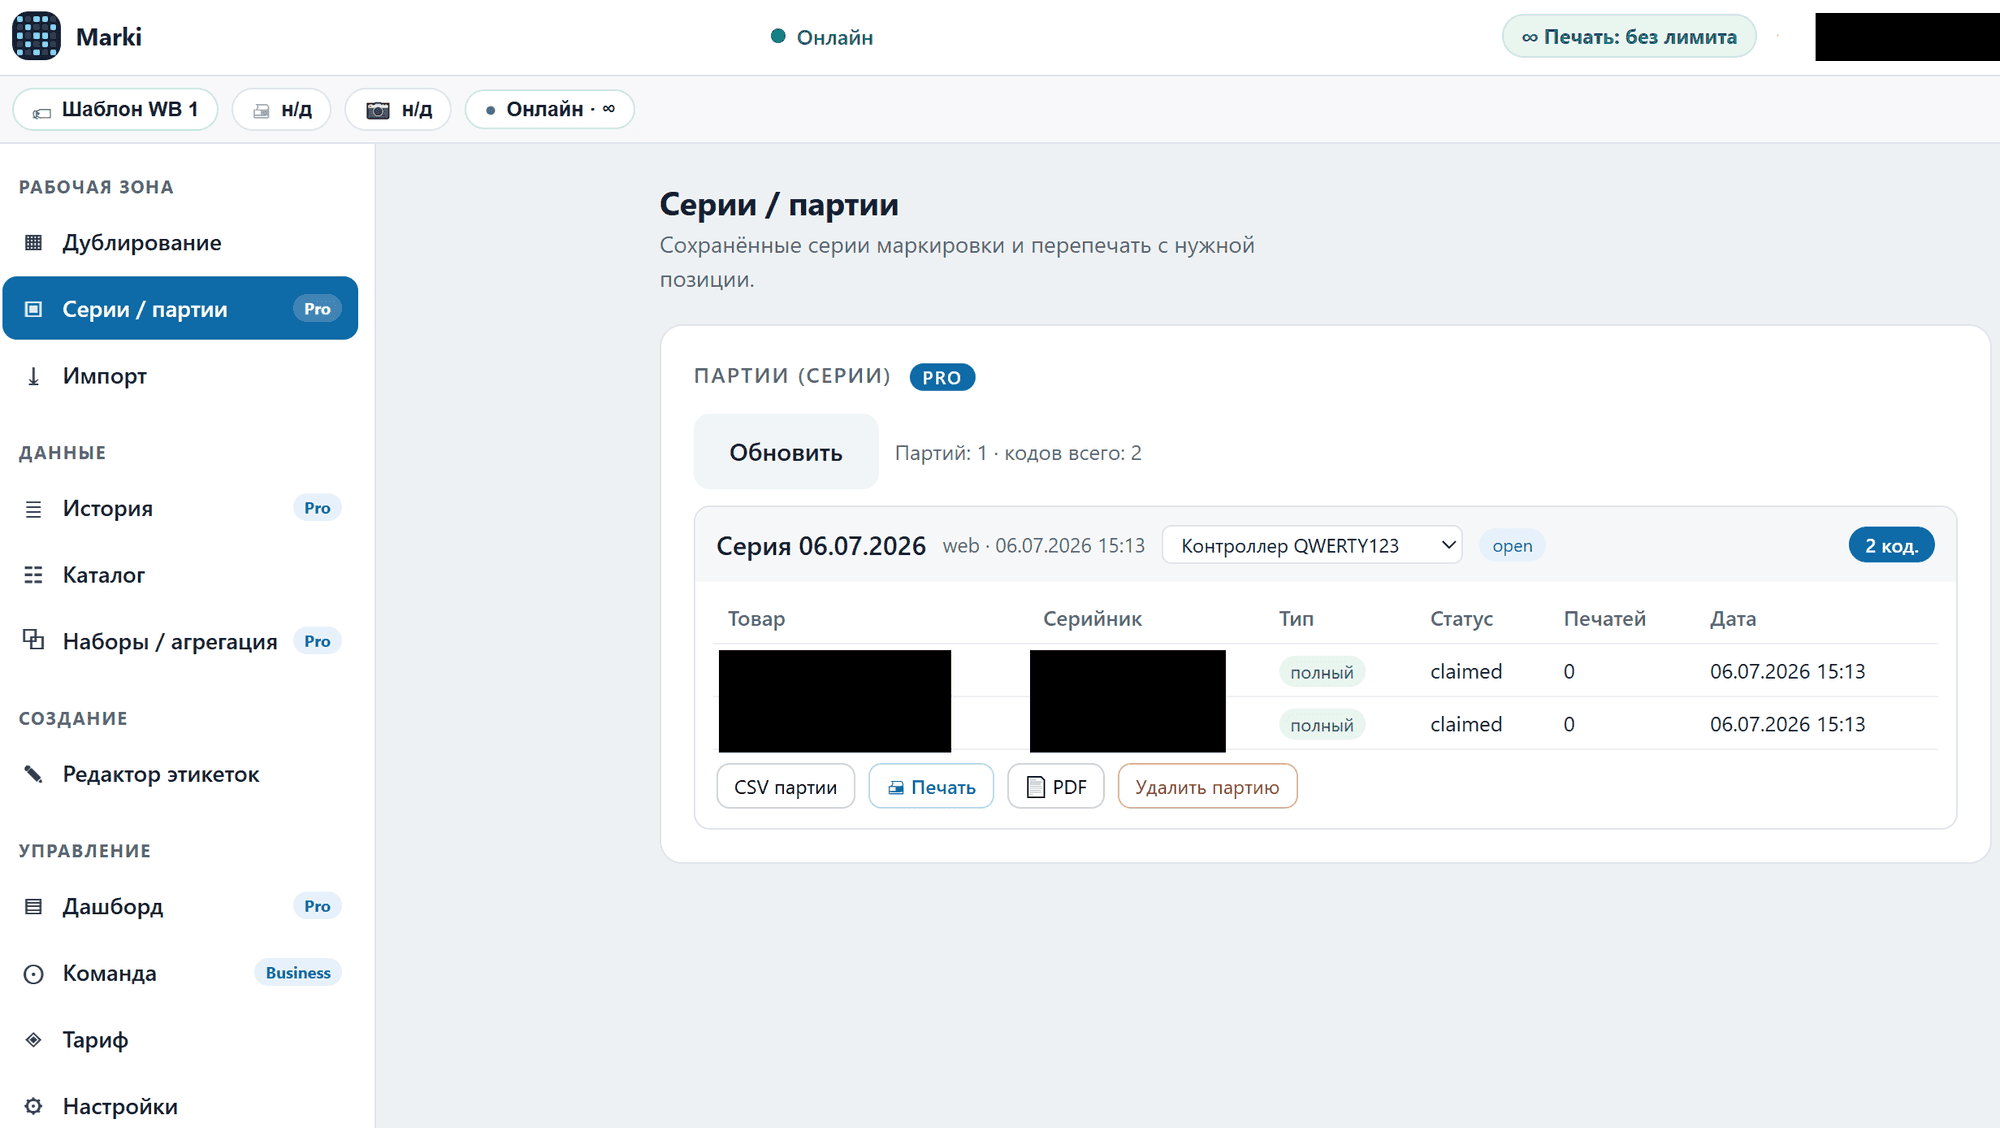Select the Шаблон WB 1 template chip

point(115,109)
